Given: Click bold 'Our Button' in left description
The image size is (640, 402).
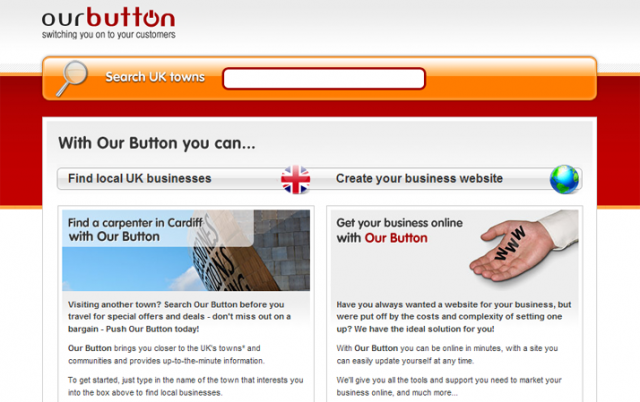Looking at the screenshot, I should pos(90,348).
